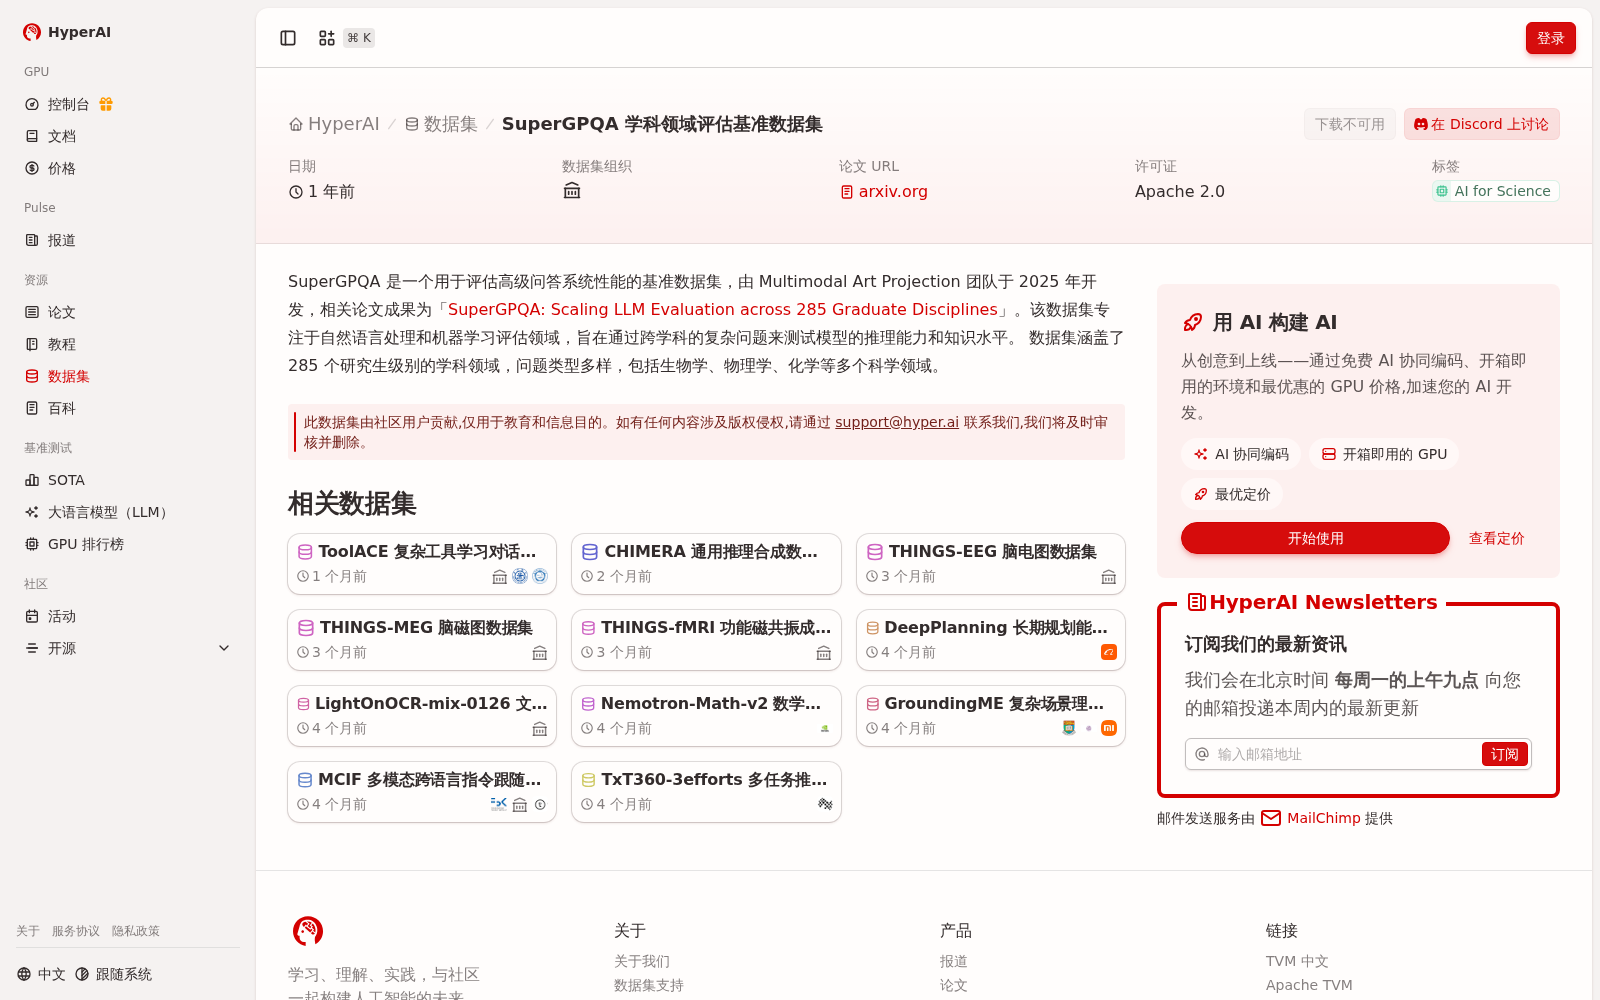Open 跟随系统 theme selector
This screenshot has width=1600, height=1000.
(x=113, y=974)
